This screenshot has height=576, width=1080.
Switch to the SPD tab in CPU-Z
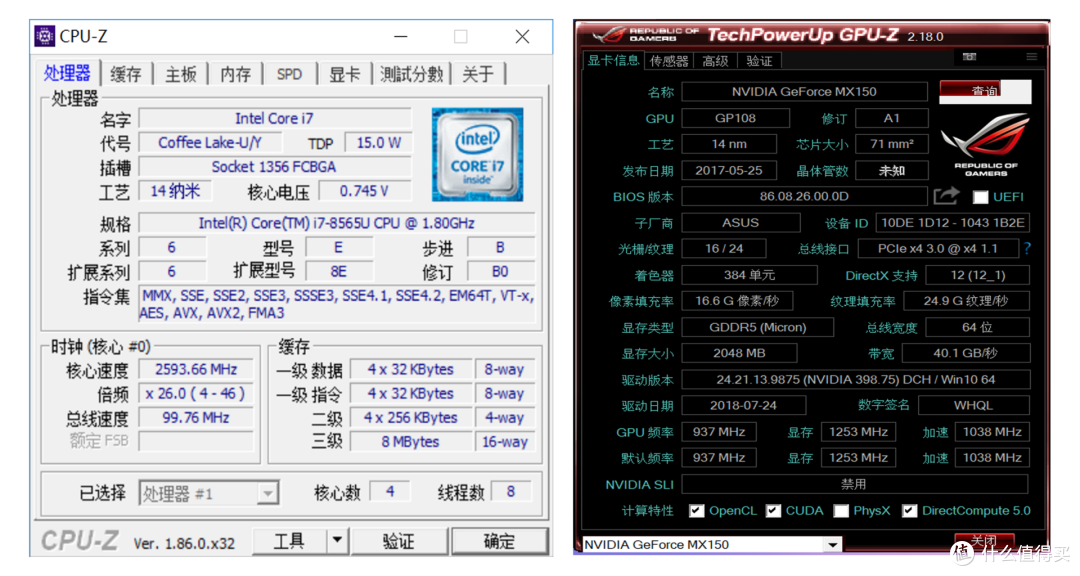[289, 74]
